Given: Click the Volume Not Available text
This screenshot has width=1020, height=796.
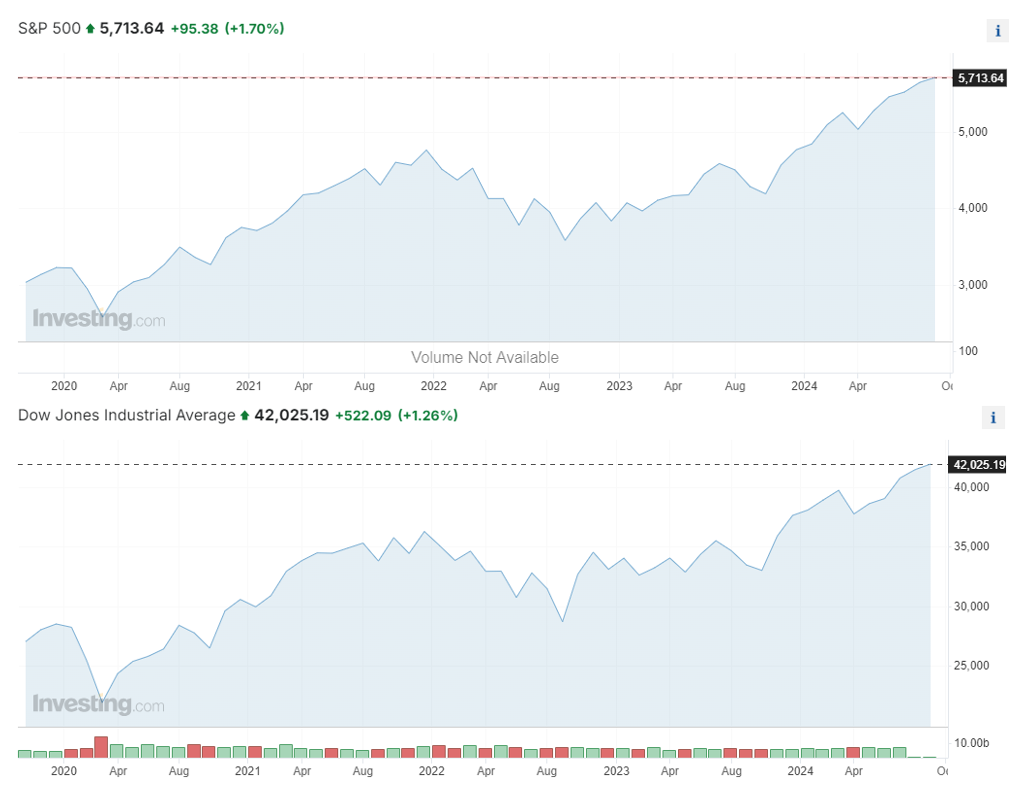Looking at the screenshot, I should [485, 358].
